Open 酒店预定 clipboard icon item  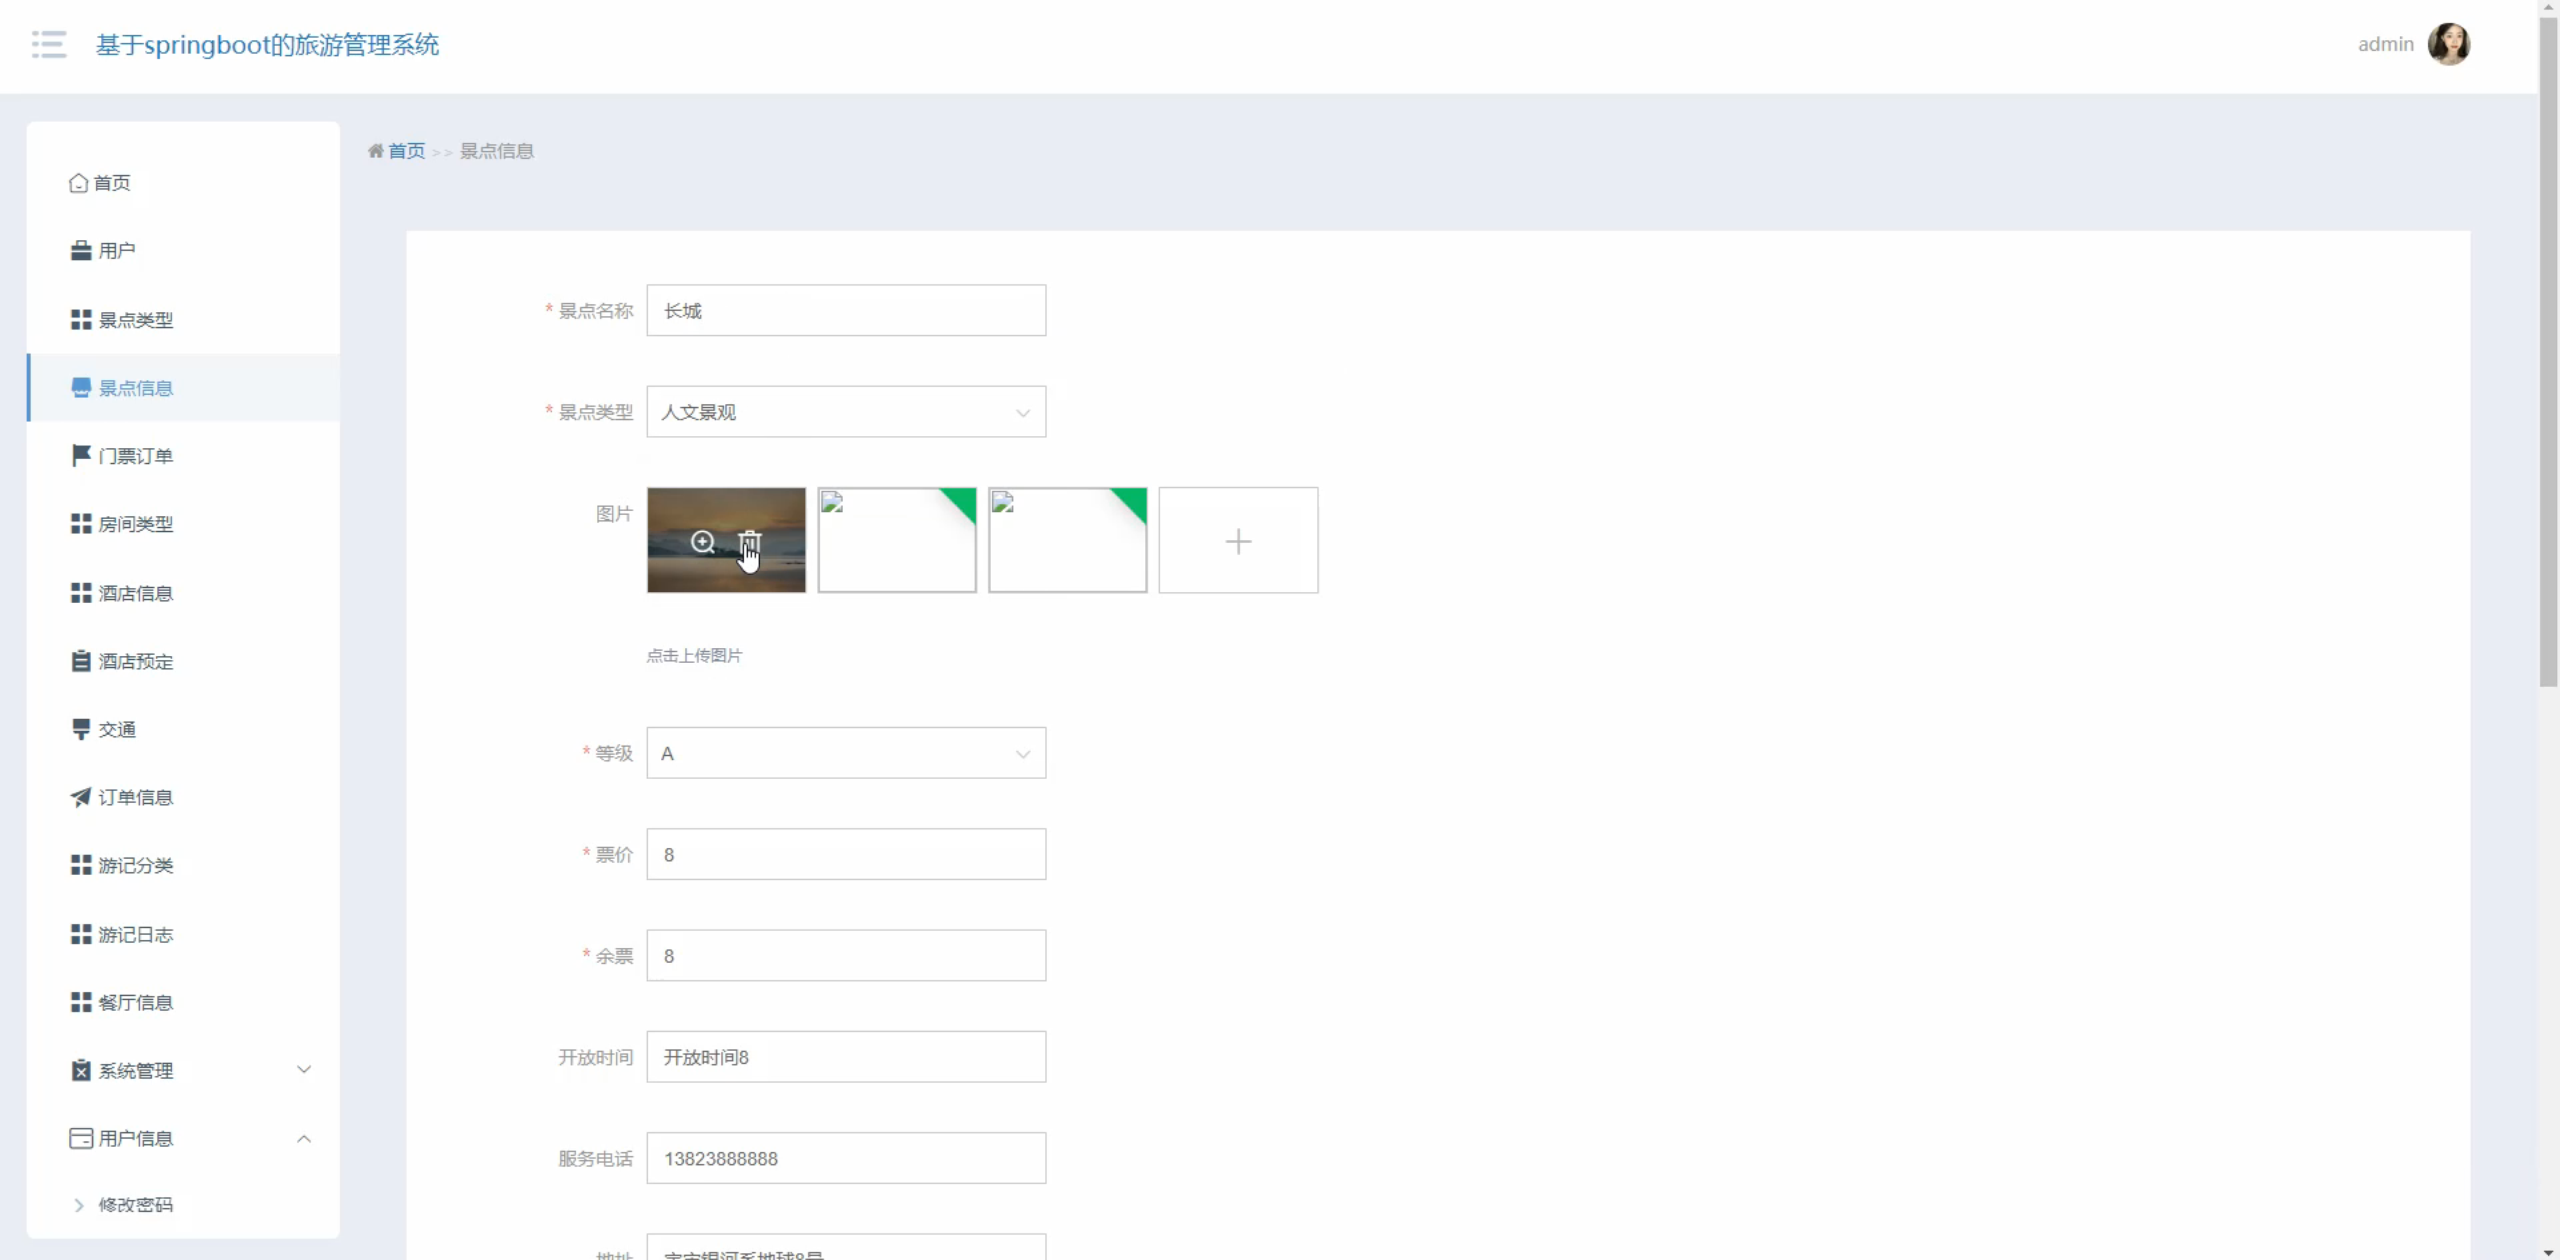tap(81, 661)
